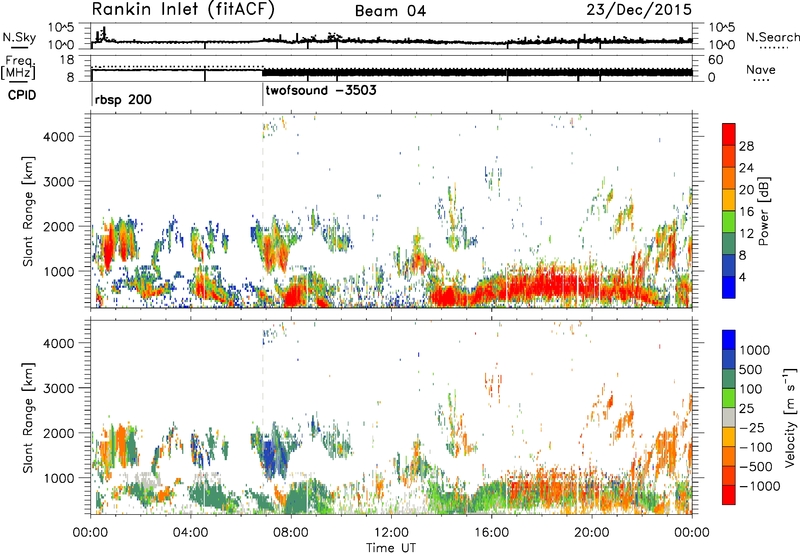Click the 'Freq. [MHz]' label
Screen dimensions: 800x554
point(18,67)
